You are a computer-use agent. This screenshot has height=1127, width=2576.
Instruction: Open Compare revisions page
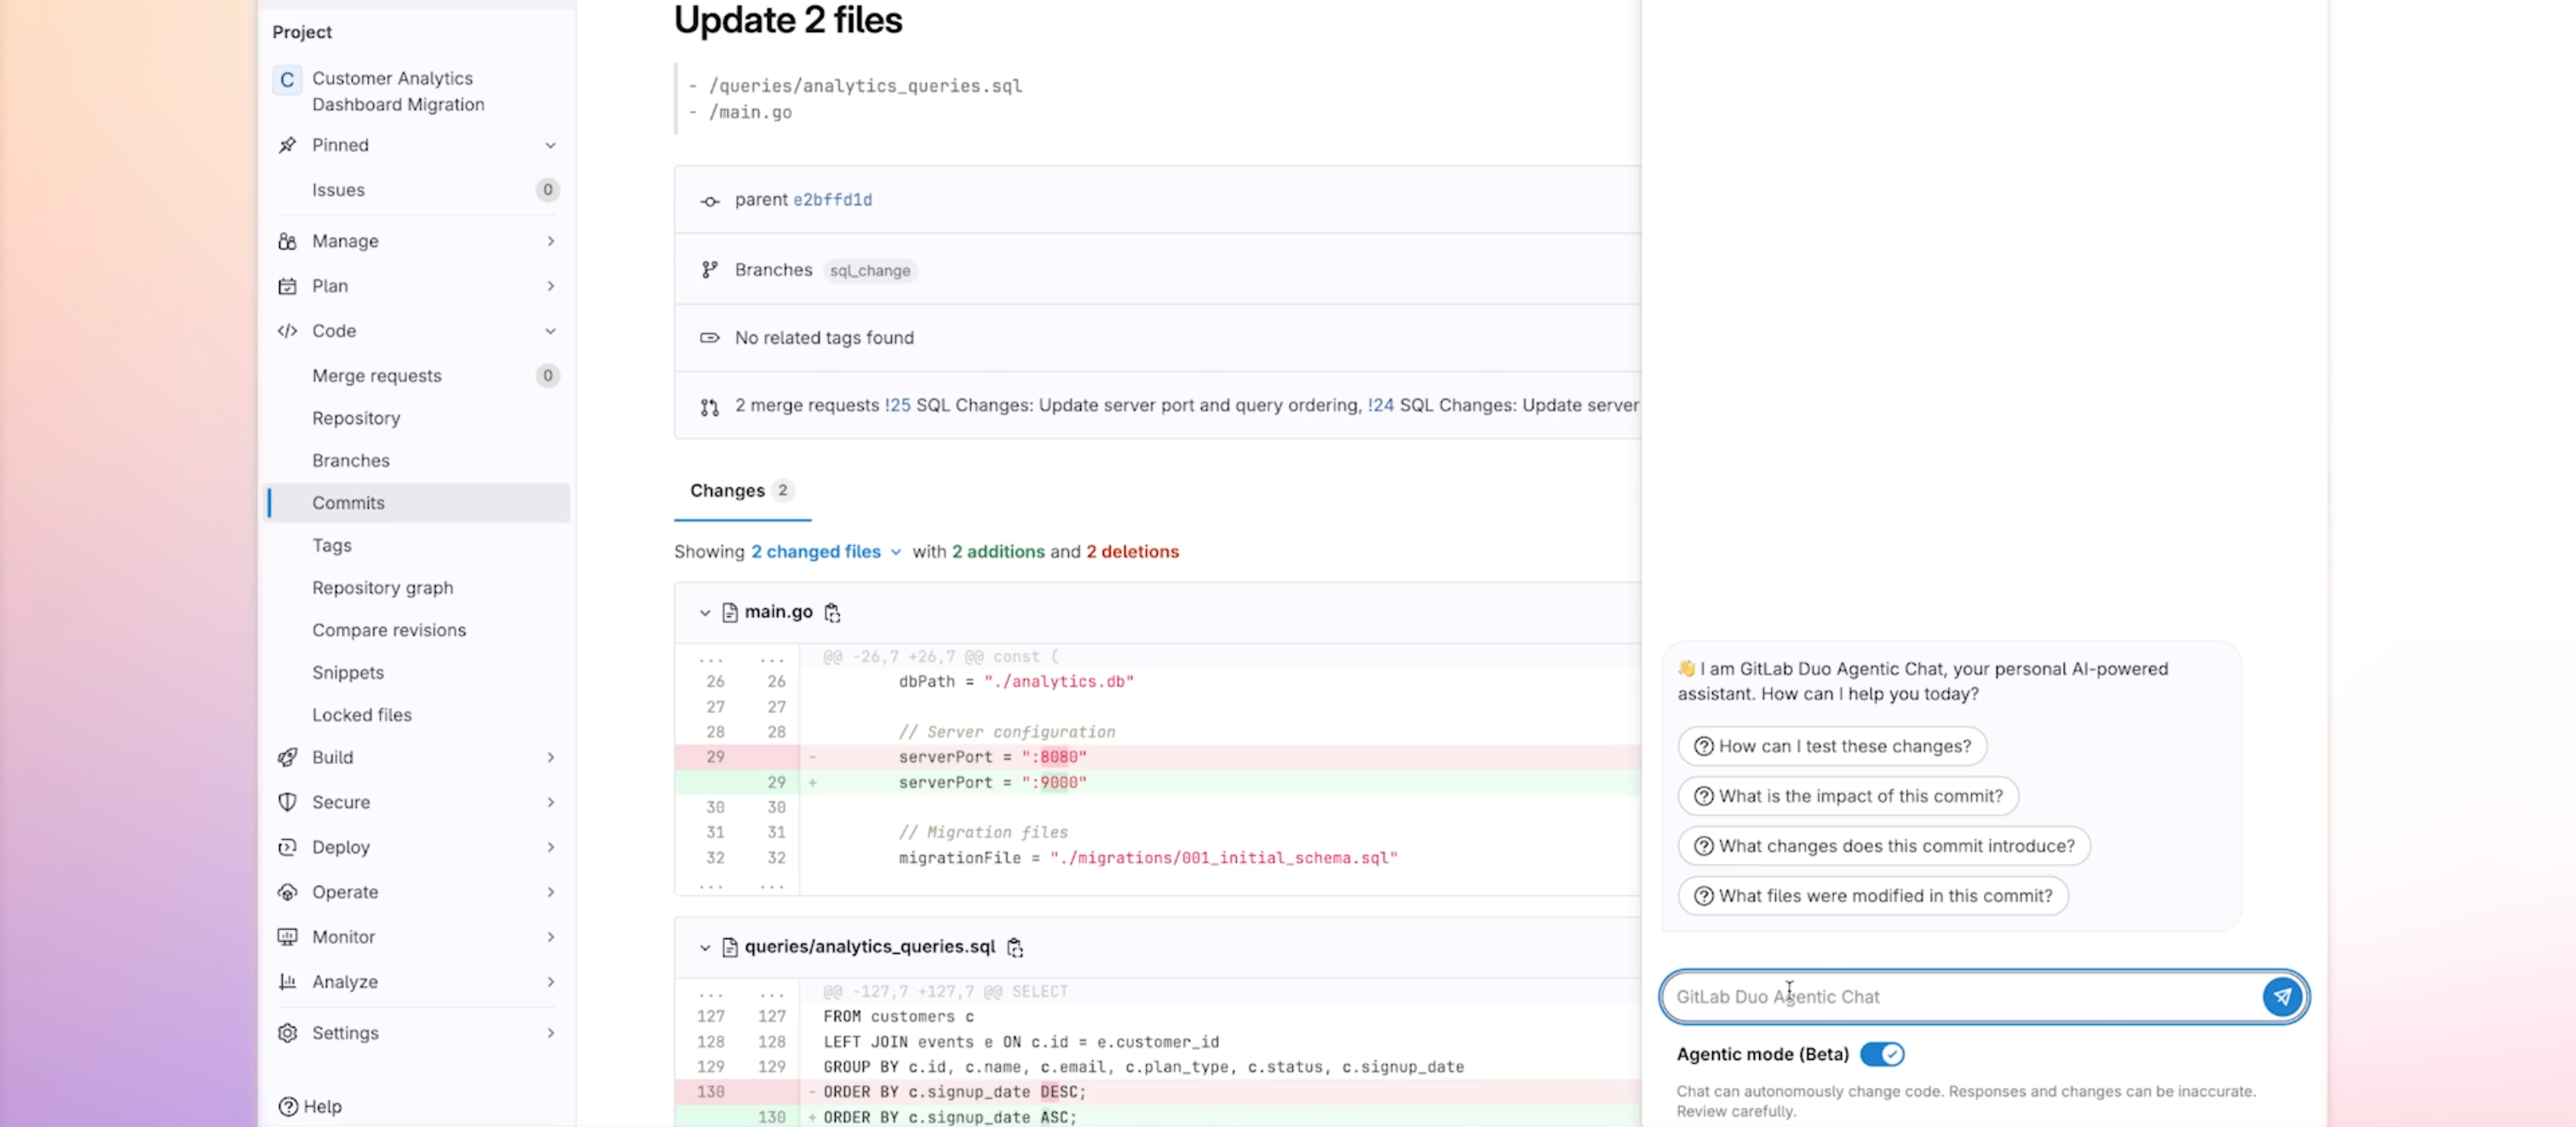point(418,630)
